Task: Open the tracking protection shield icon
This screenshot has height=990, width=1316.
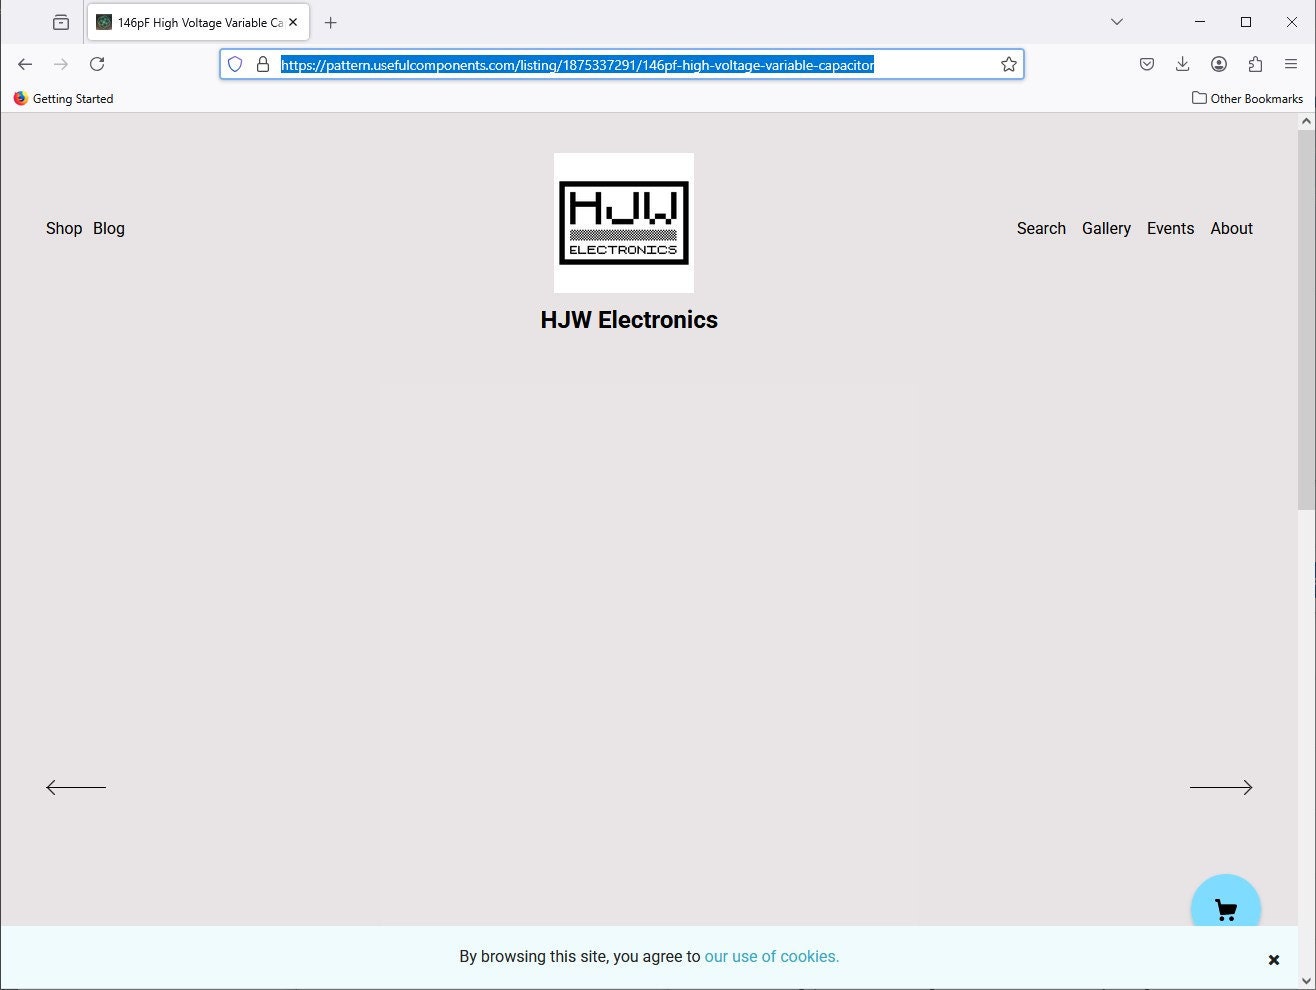Action: pos(235,64)
